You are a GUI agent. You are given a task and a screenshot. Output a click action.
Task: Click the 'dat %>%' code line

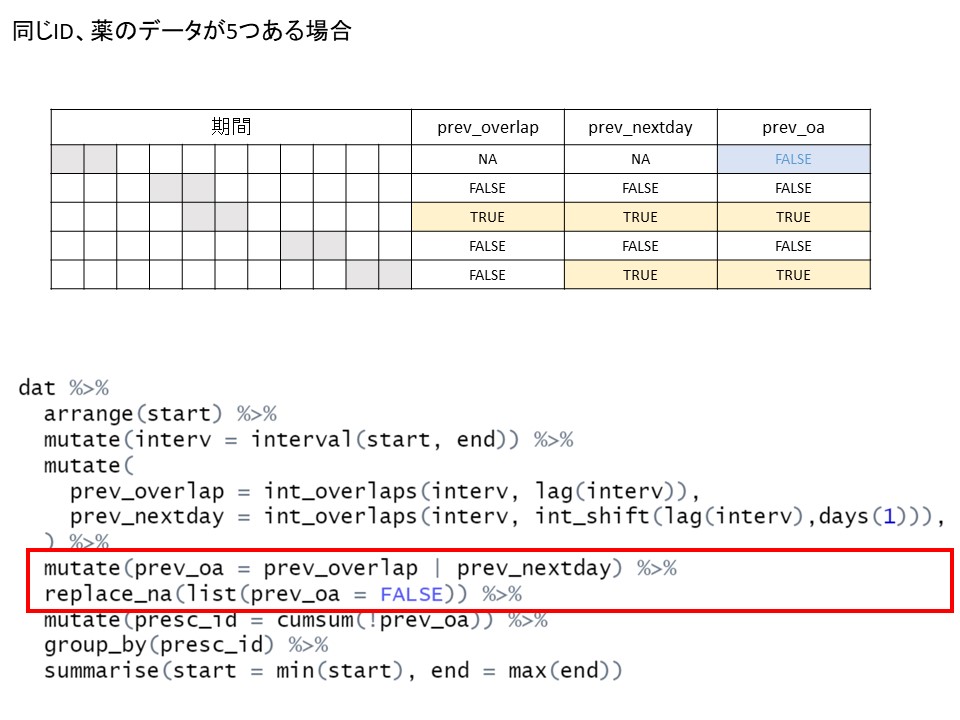coord(63,387)
